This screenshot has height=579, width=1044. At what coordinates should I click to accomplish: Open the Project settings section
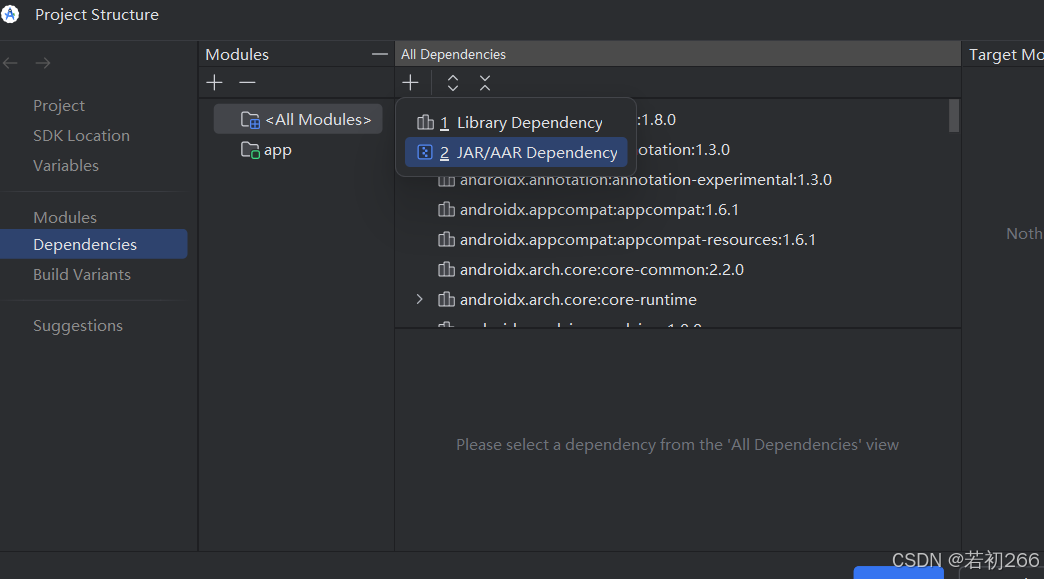pos(59,105)
